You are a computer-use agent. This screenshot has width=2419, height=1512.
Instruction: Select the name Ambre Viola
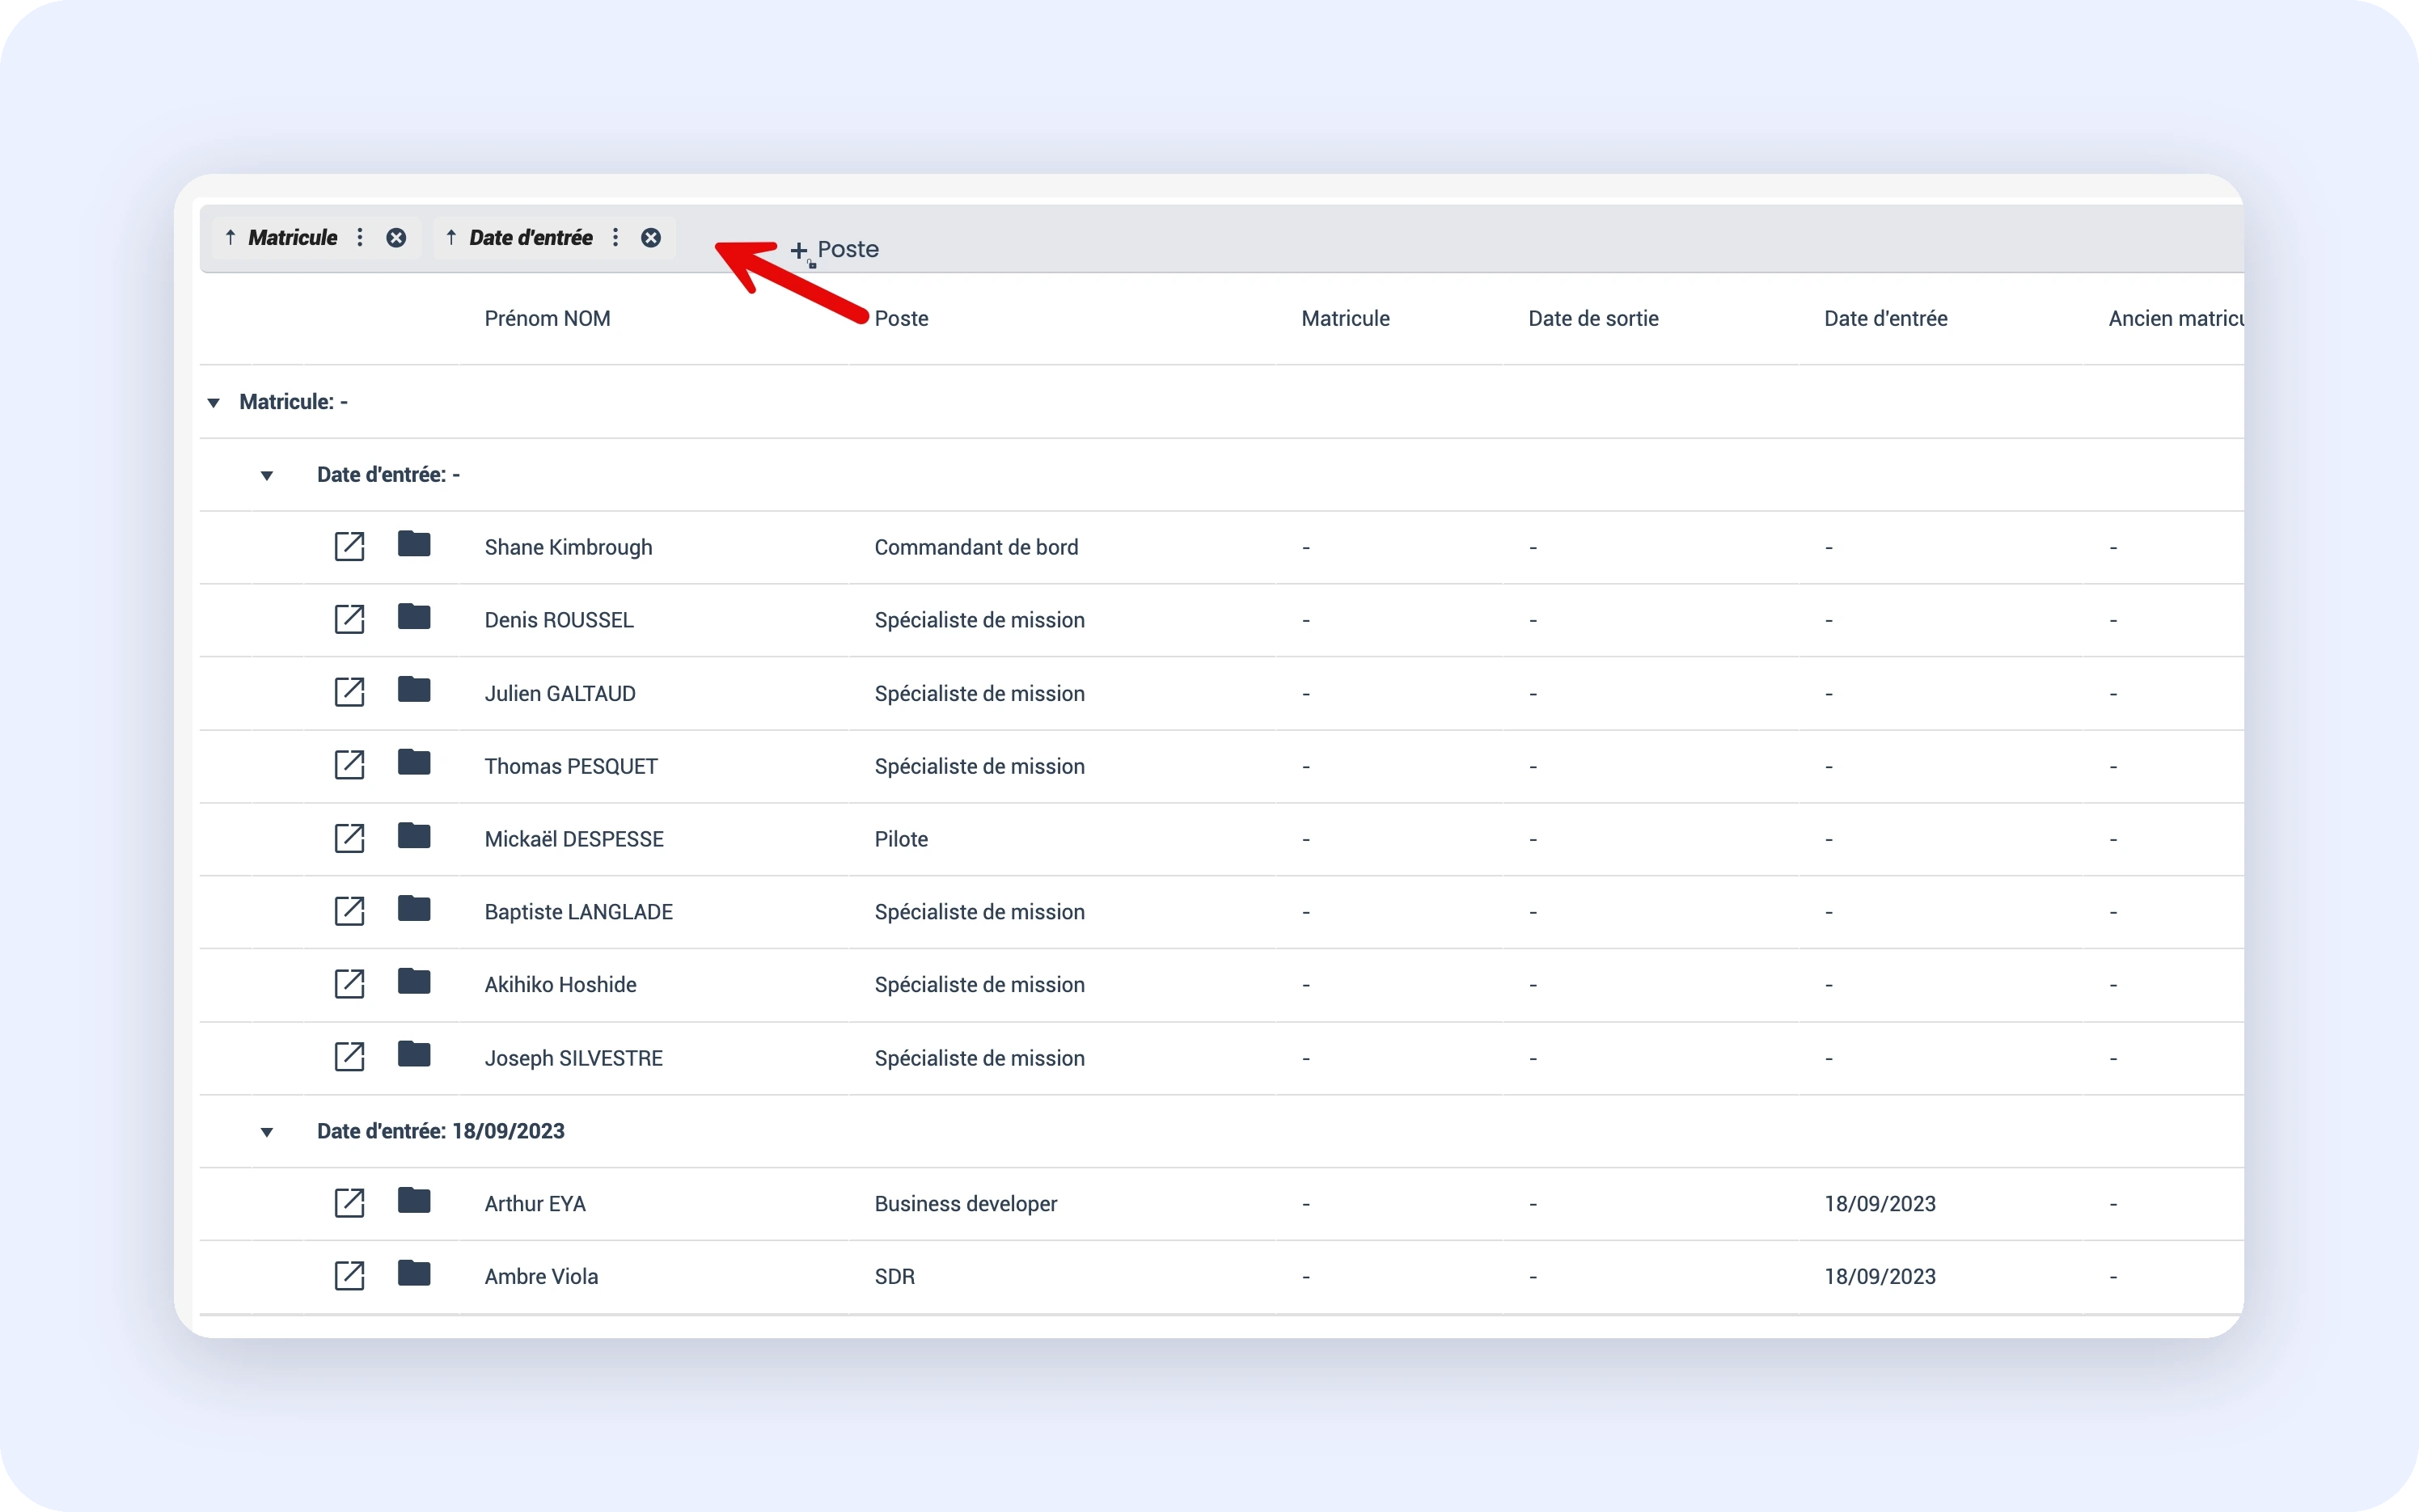point(541,1277)
